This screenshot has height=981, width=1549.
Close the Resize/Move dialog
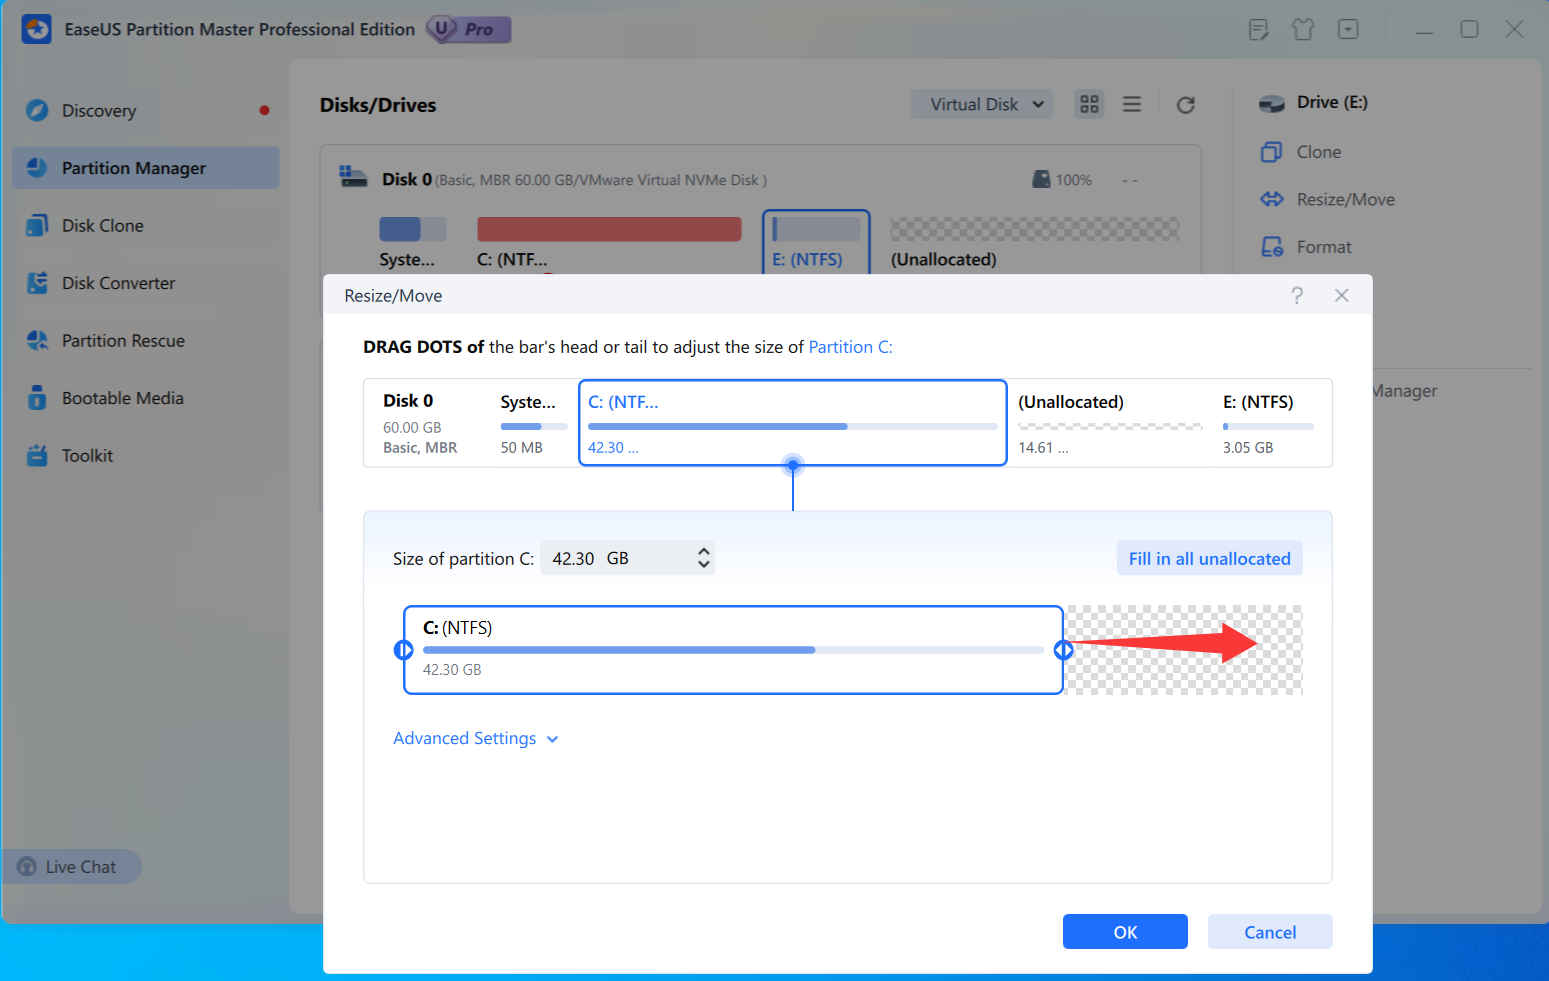click(x=1342, y=295)
